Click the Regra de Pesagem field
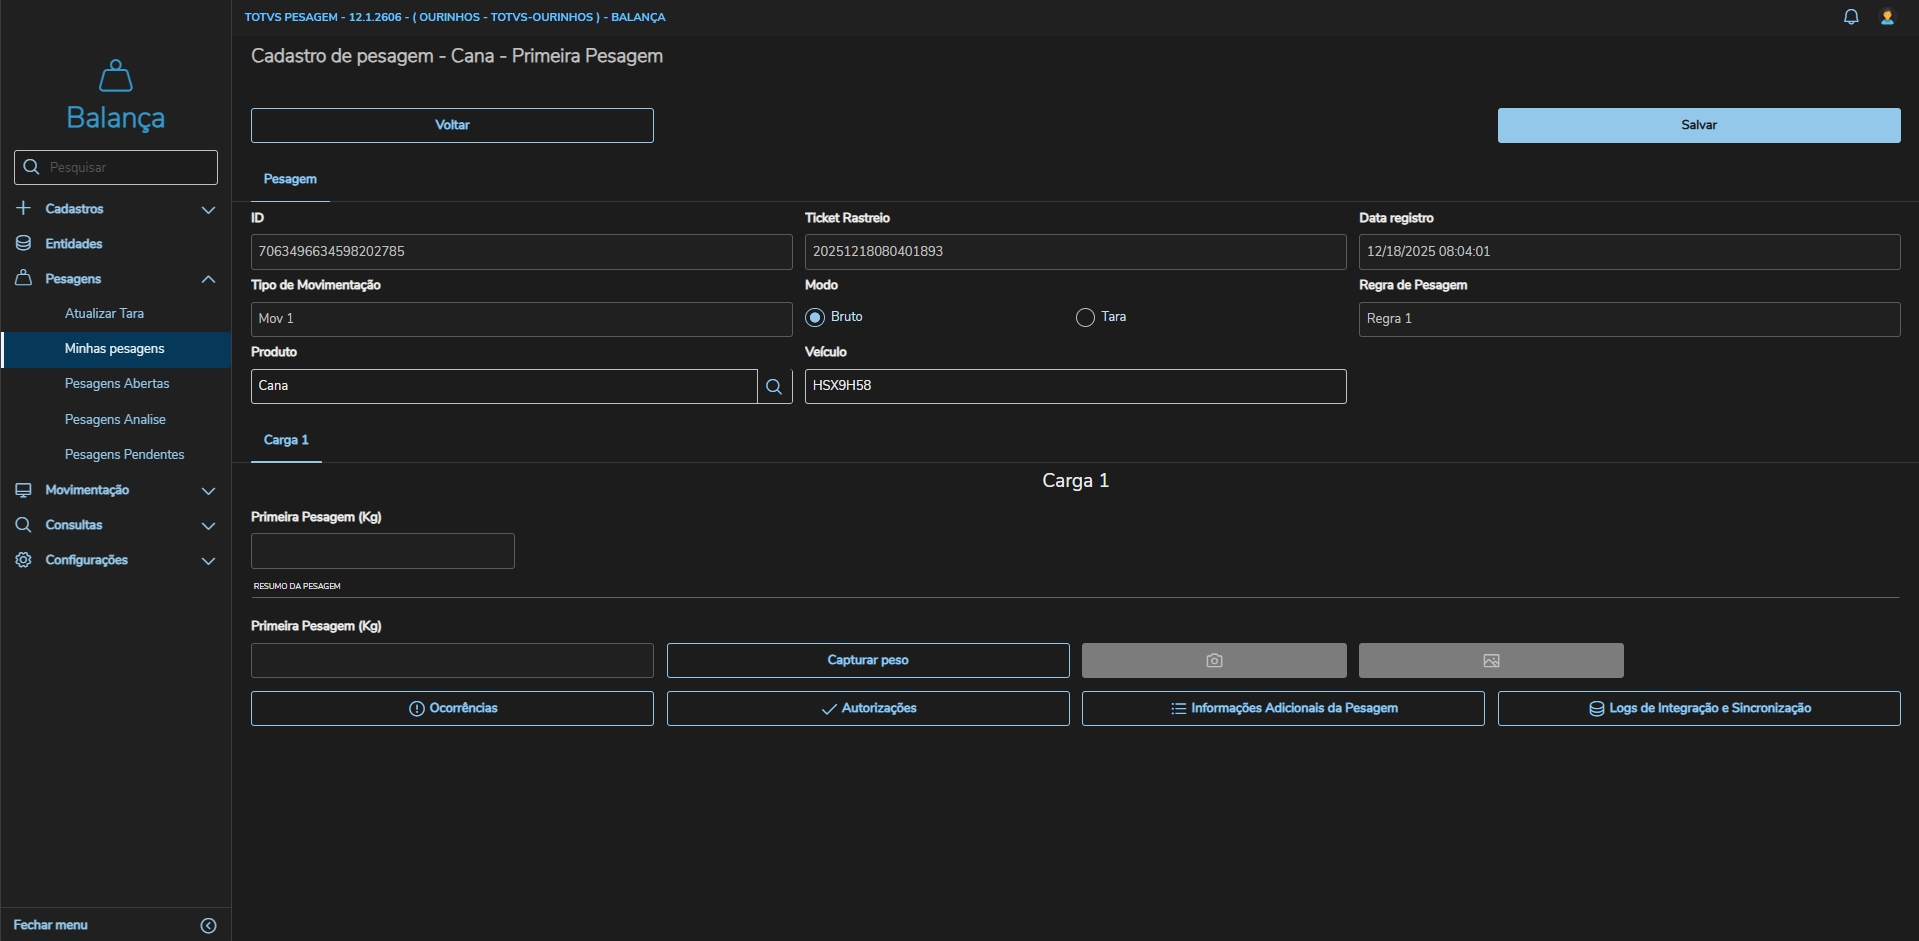The width and height of the screenshot is (1919, 941). (x=1630, y=319)
